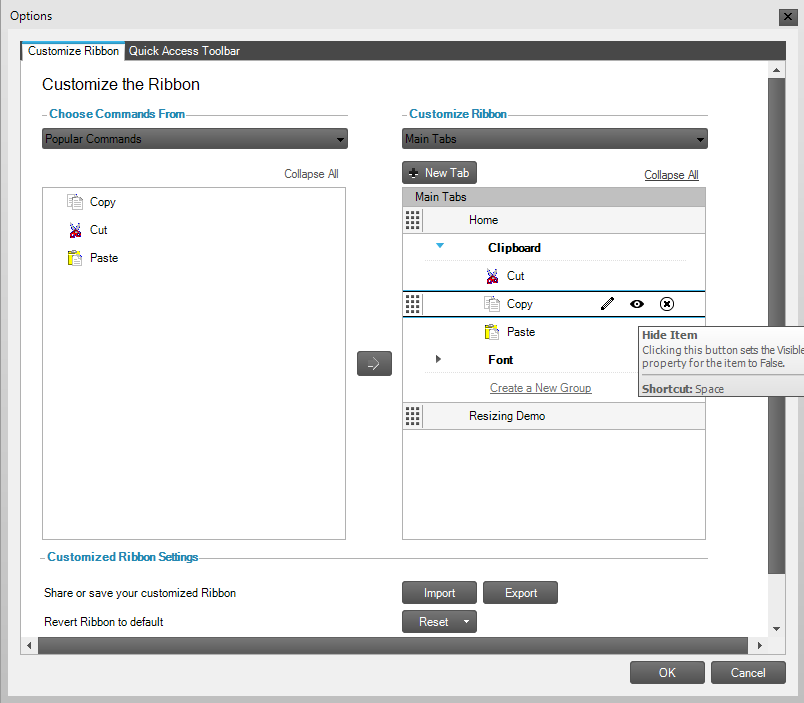Collapse the Clipboard group
This screenshot has height=703, width=804.
click(440, 246)
